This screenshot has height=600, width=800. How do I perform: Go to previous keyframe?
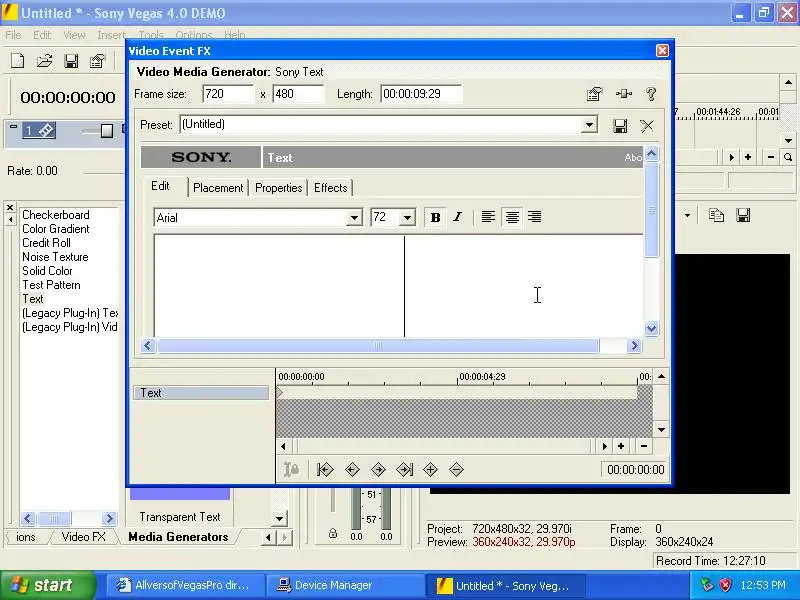[x=352, y=469]
